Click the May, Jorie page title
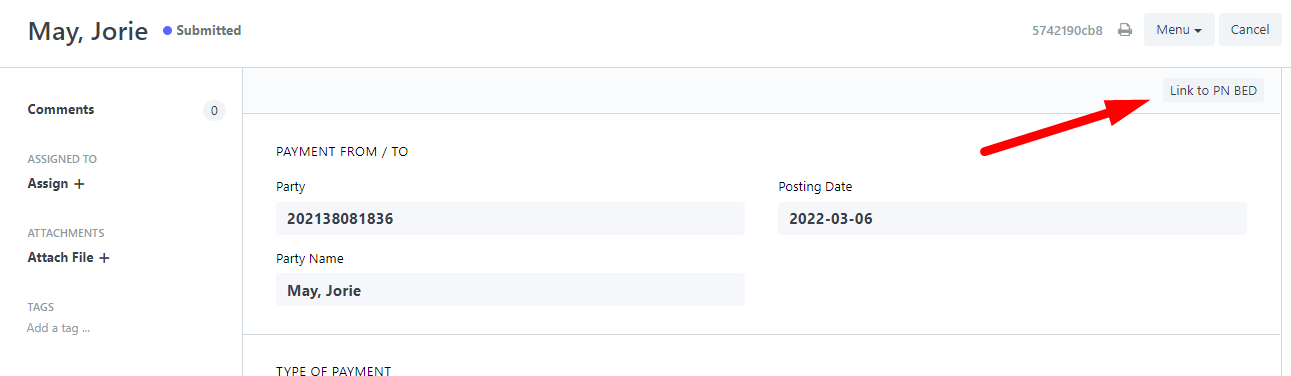 tap(88, 31)
